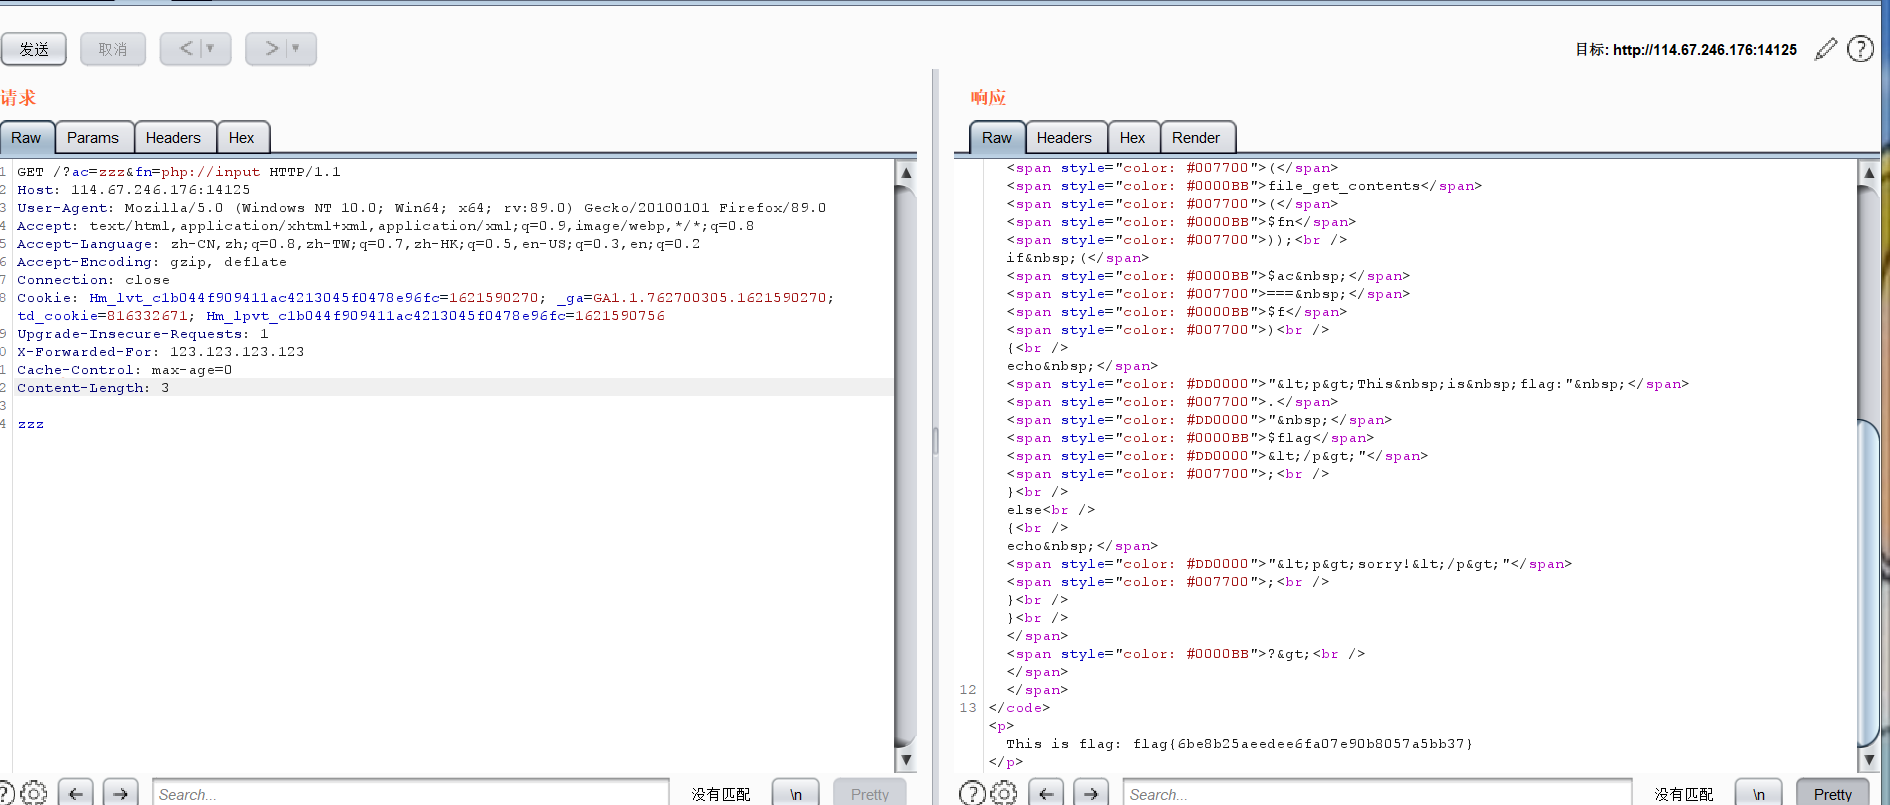The height and width of the screenshot is (805, 1890).
Task: Open request pane settings gear
Action: (33, 793)
